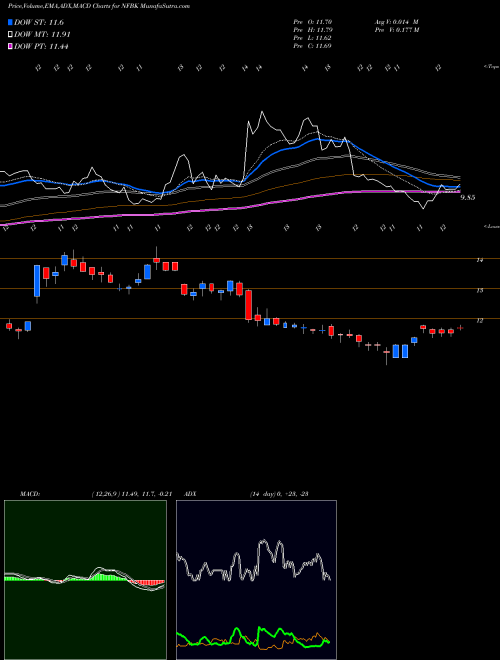Open the dark blue ADX chart panel
Image resolution: width=500 pixels, height=660 pixels.
point(256,580)
